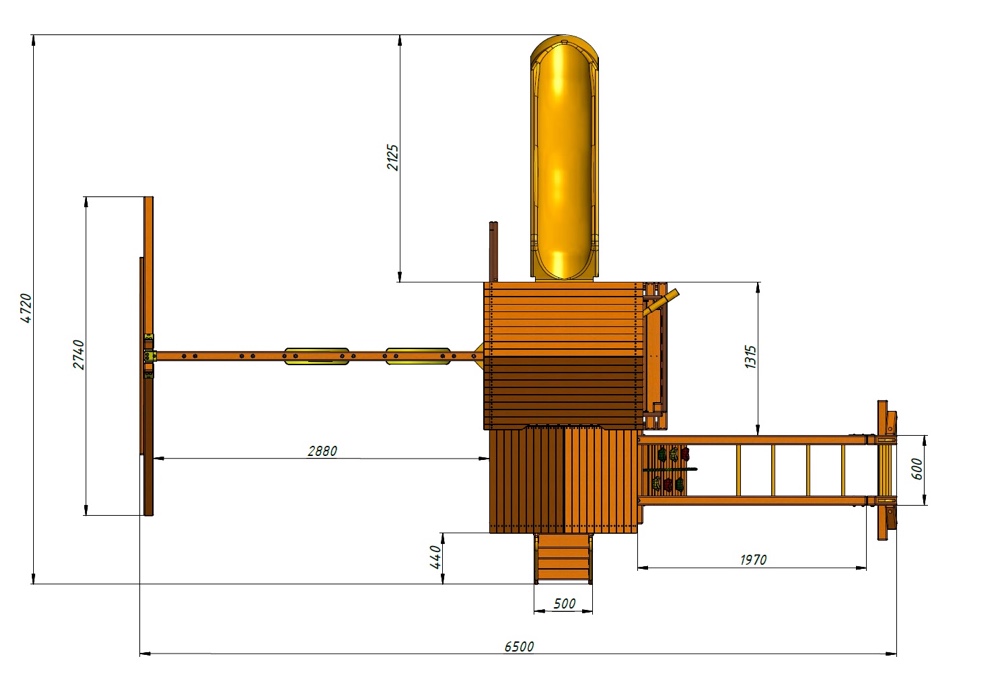
Task: Select the 2125 slide length dimension text
Action: coord(393,157)
